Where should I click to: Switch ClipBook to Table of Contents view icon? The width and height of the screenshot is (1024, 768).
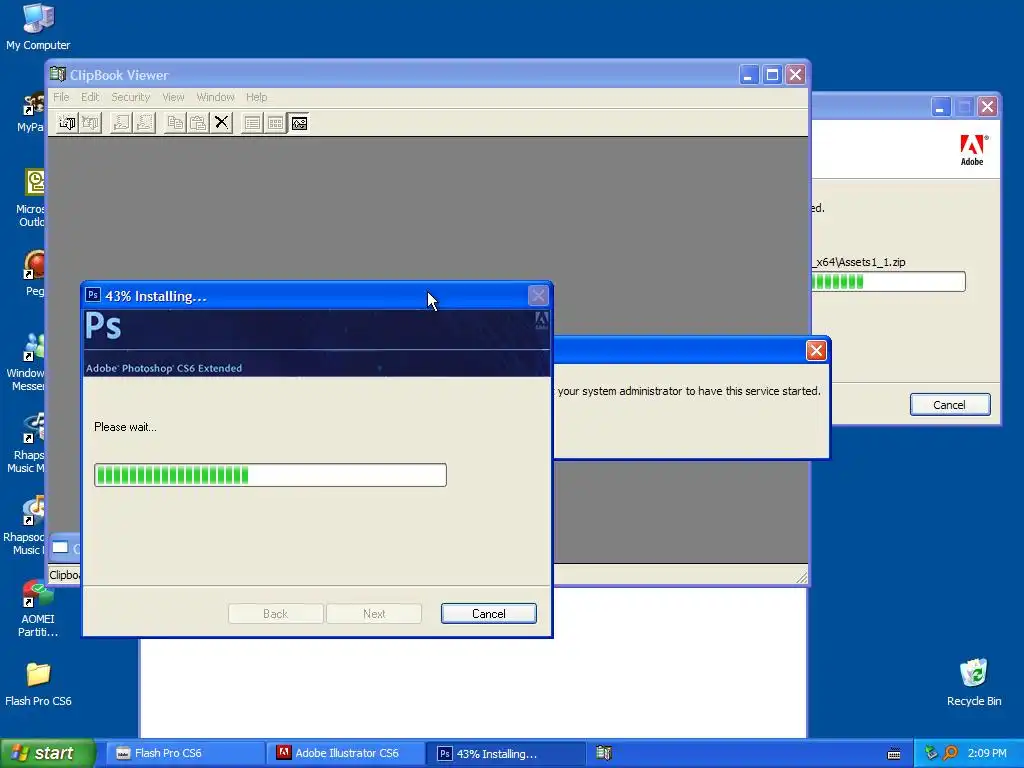(252, 123)
